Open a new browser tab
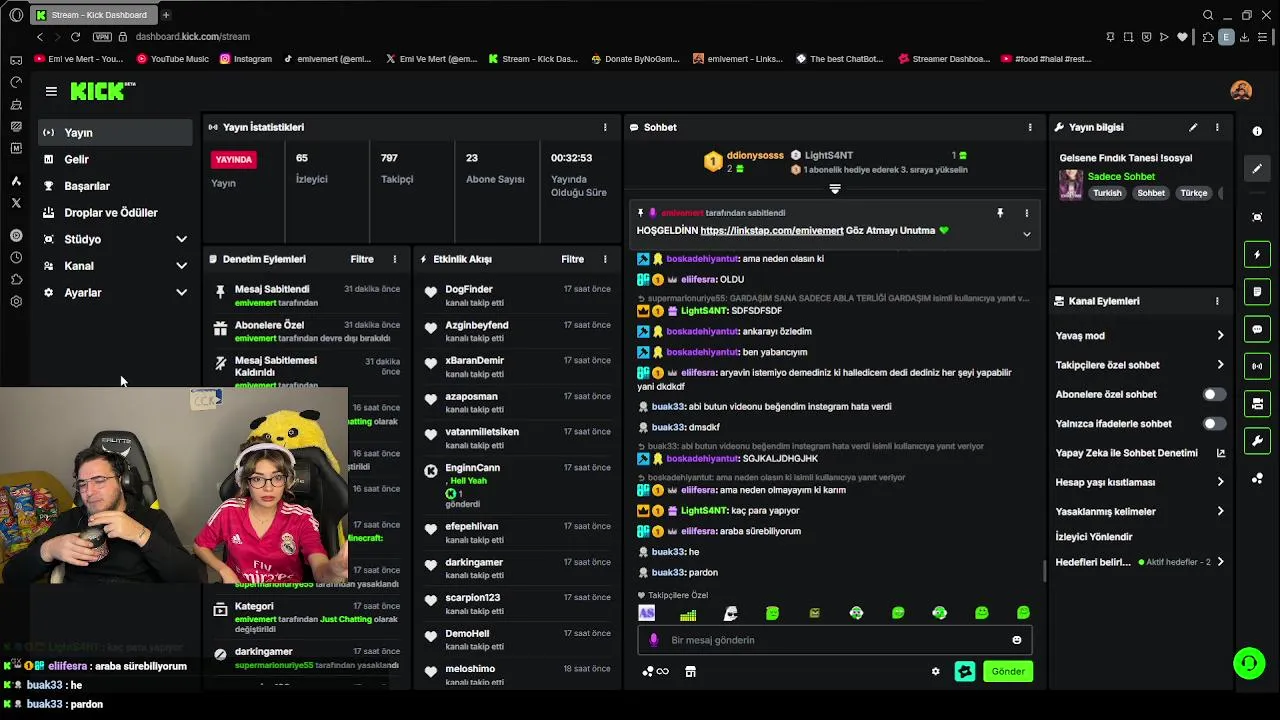This screenshot has height=720, width=1280. 165,15
